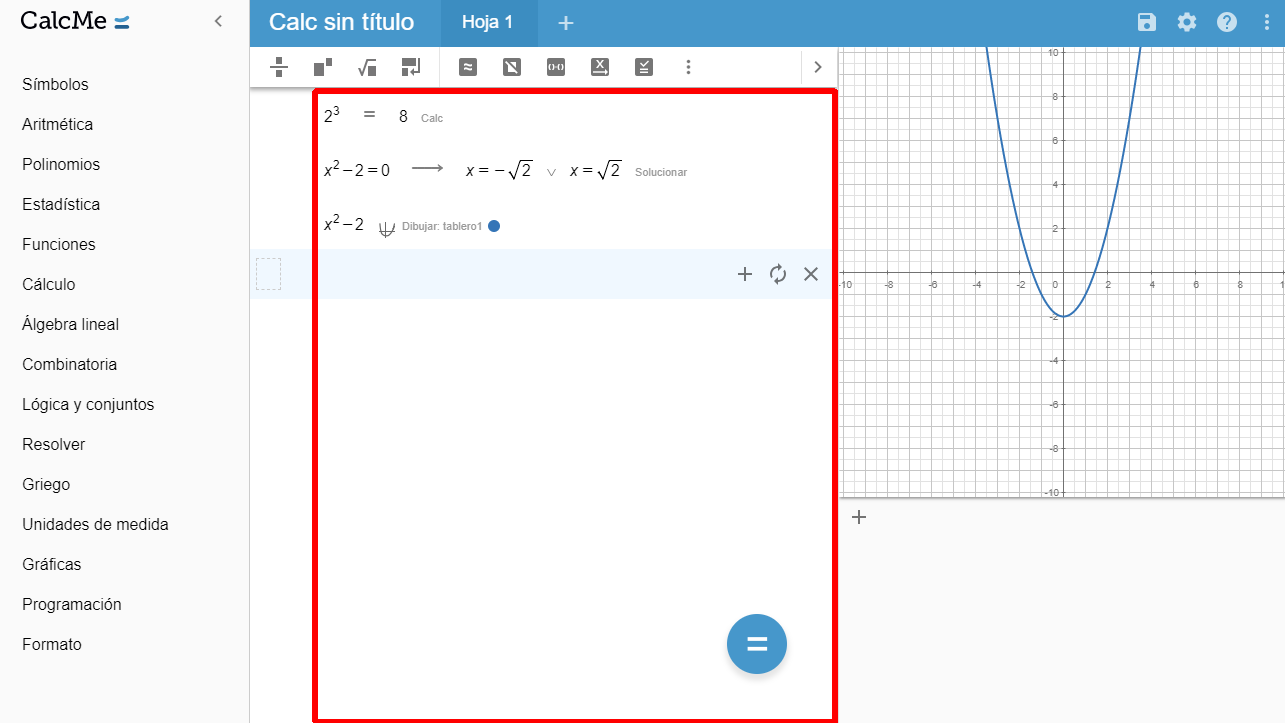Viewport: 1285px width, 723px height.
Task: Open the toolbar more options dots
Action: [688, 67]
